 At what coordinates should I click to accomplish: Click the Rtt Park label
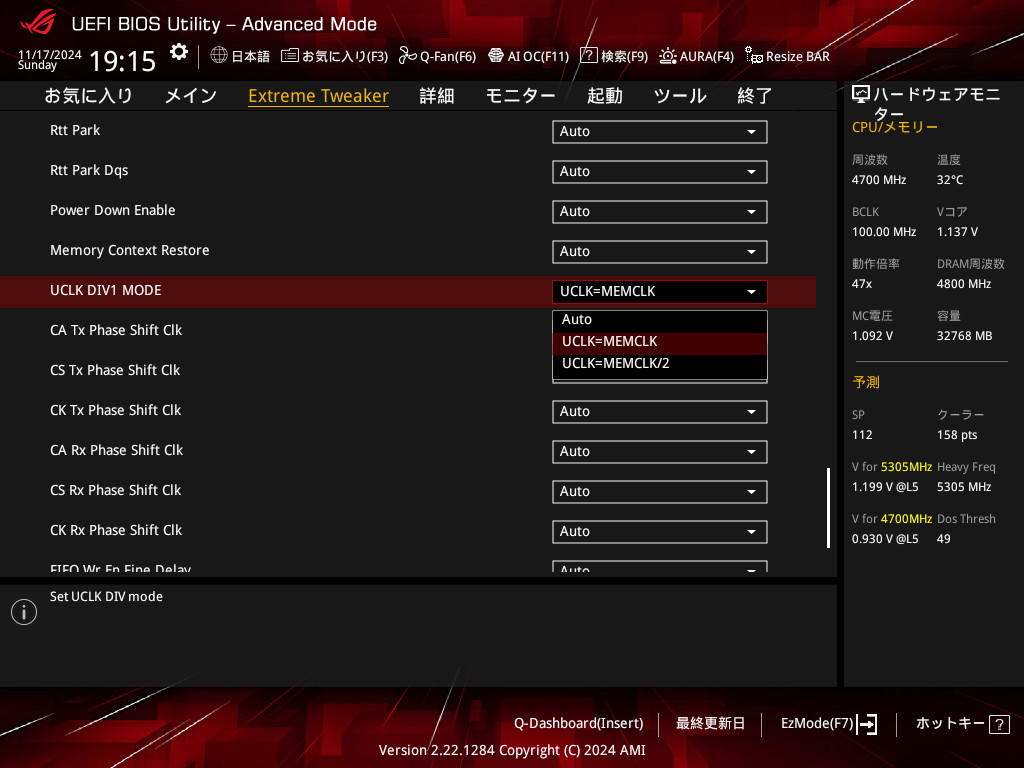pos(75,130)
